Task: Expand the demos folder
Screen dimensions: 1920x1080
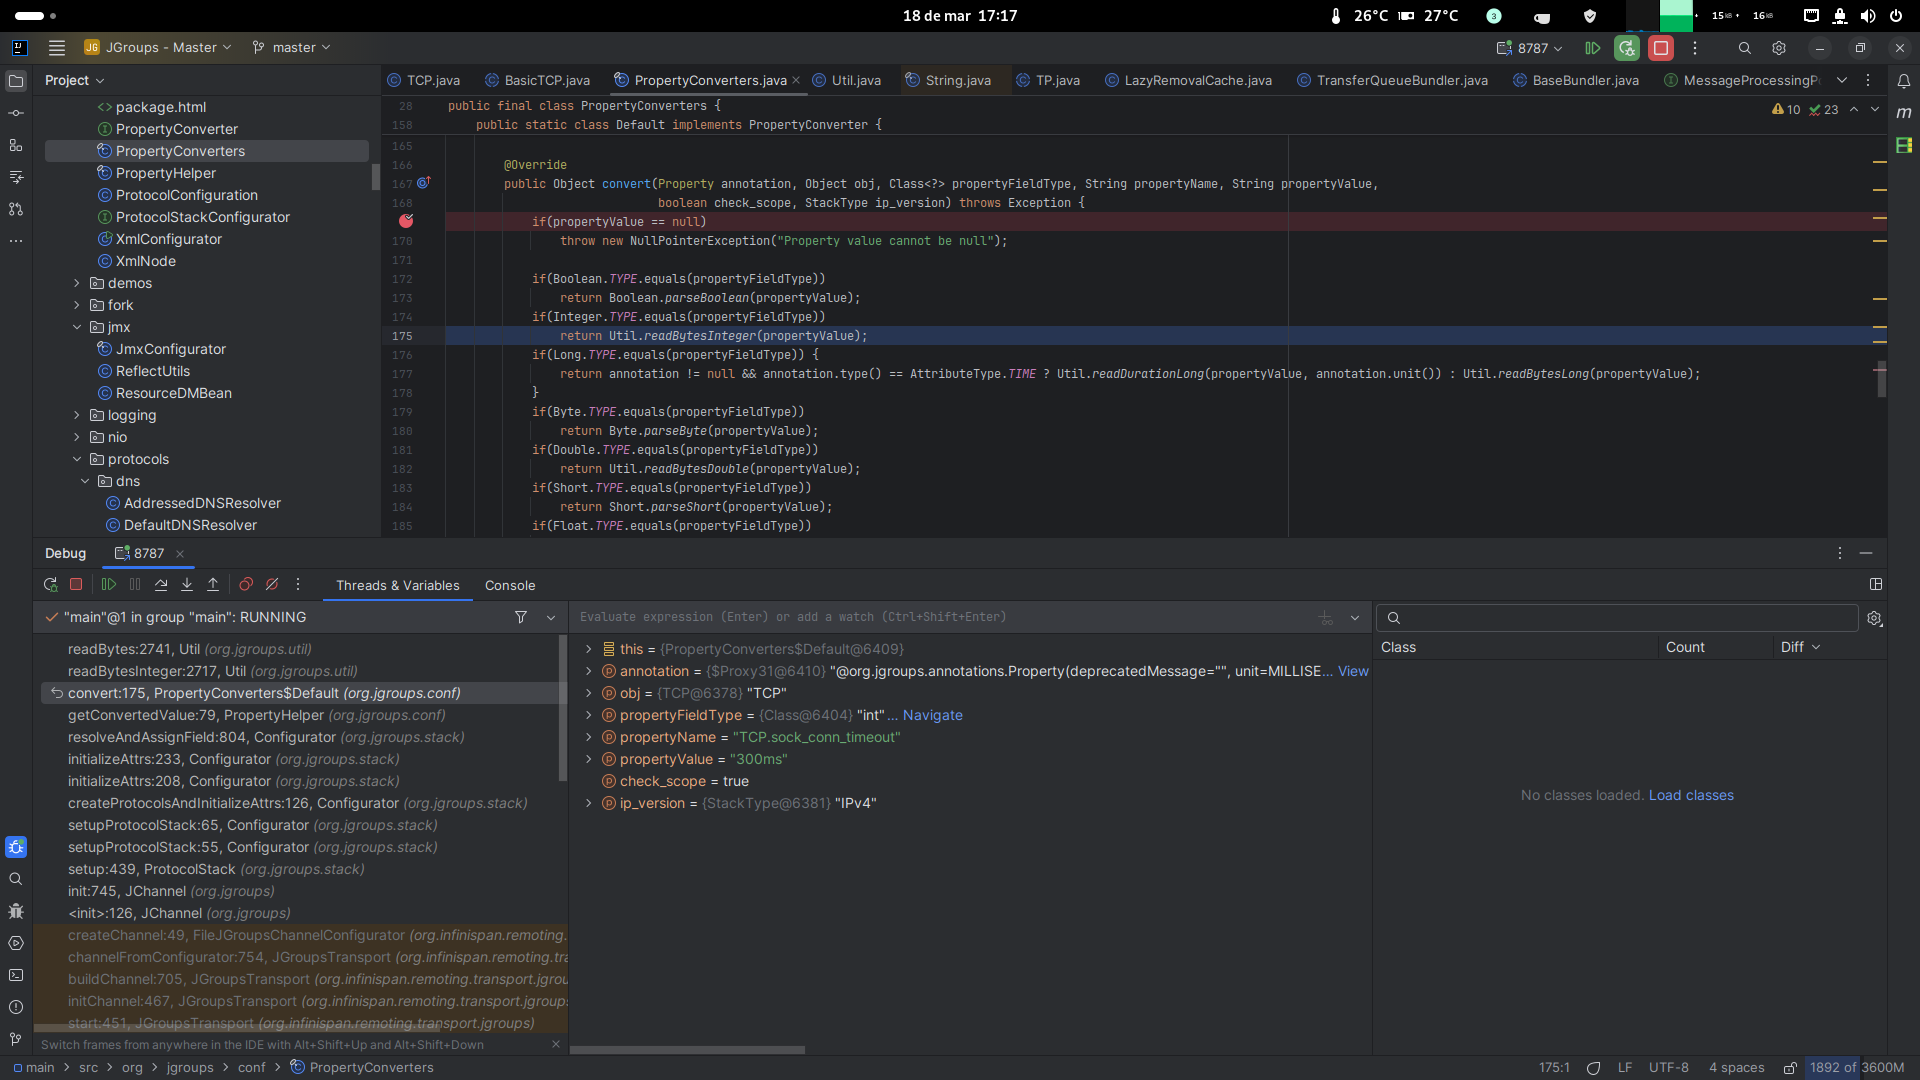Action: coord(77,283)
